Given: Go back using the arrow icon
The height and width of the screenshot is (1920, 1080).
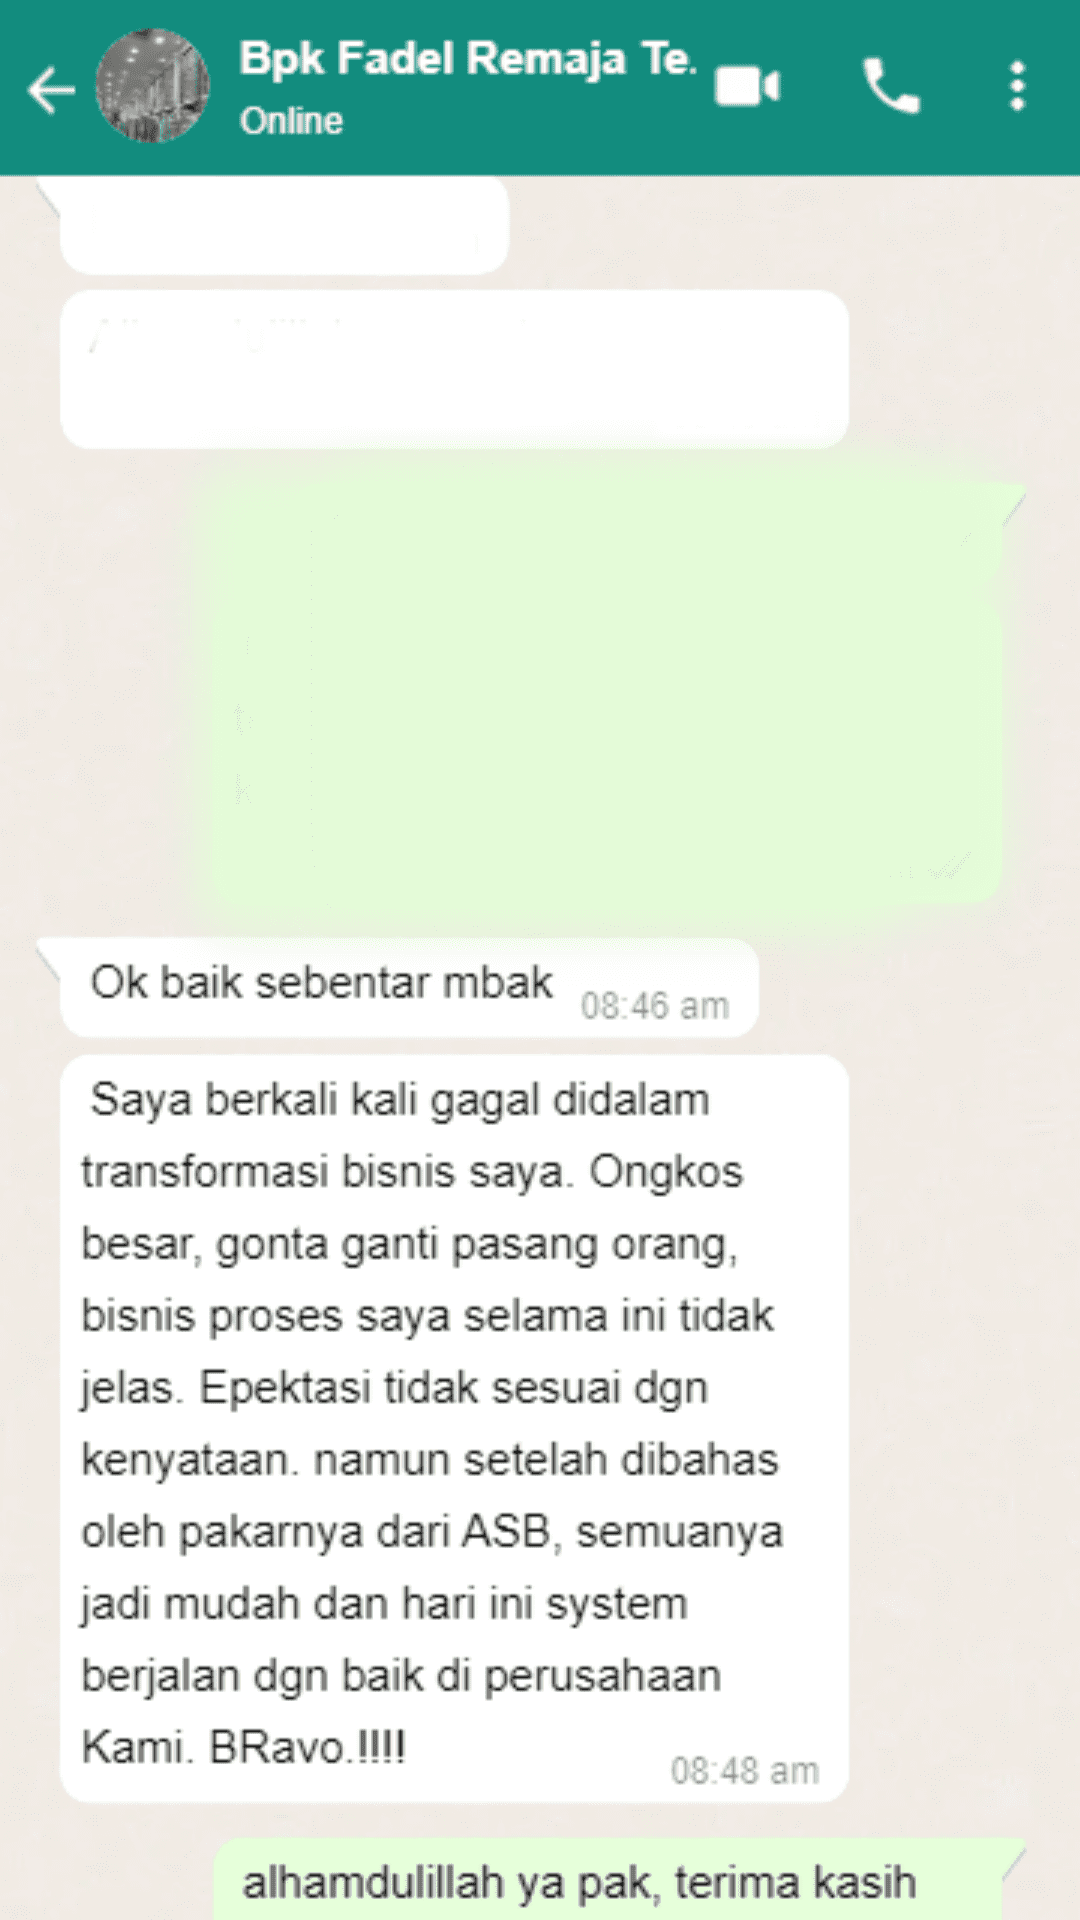Looking at the screenshot, I should tap(52, 90).
